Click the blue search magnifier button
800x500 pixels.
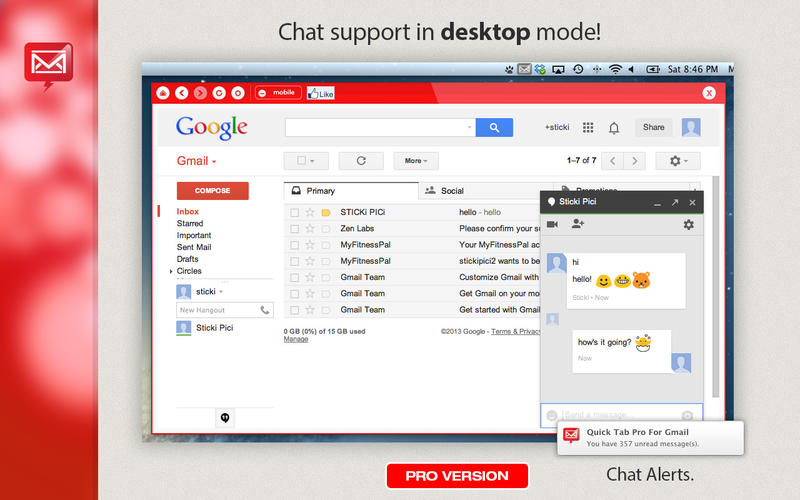(x=494, y=128)
